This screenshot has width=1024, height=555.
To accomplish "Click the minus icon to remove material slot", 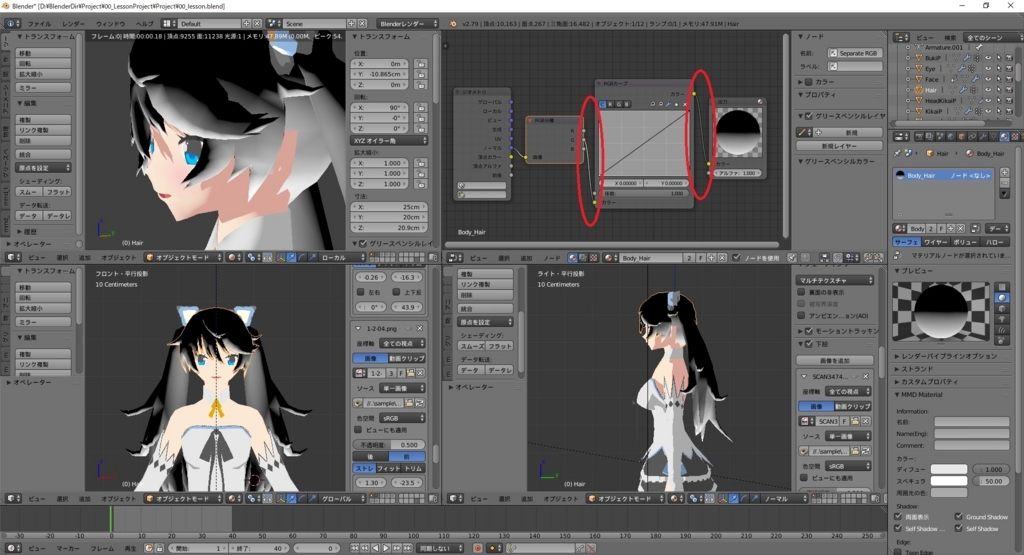I will [x=1005, y=183].
